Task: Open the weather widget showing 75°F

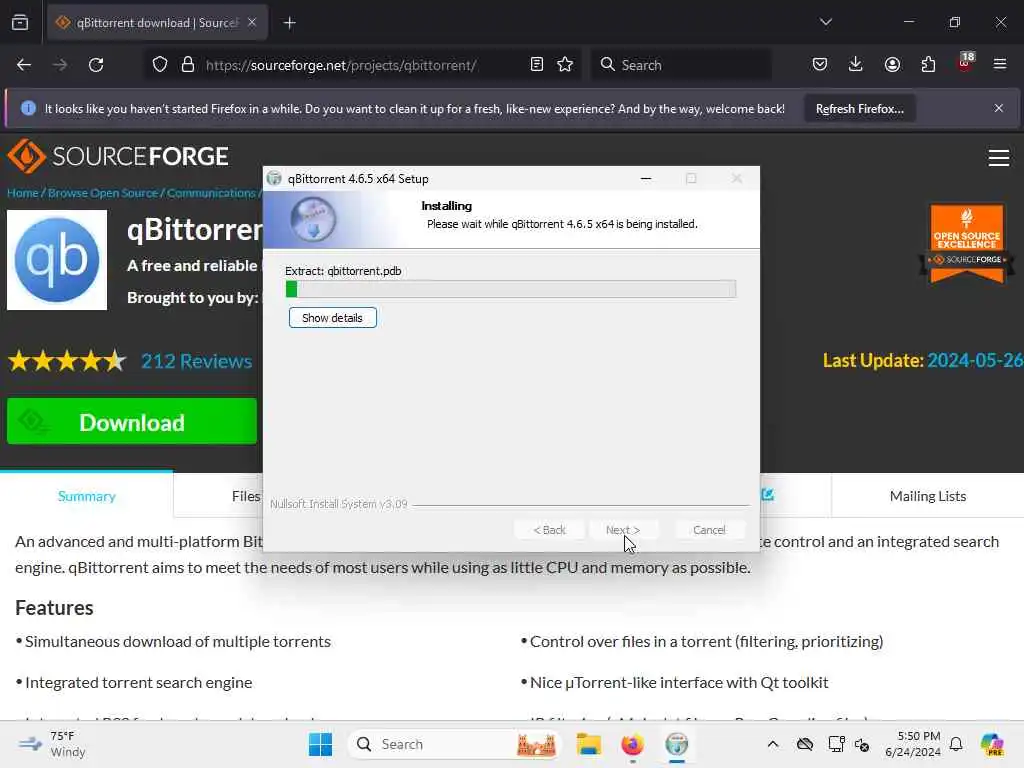Action: click(x=52, y=744)
